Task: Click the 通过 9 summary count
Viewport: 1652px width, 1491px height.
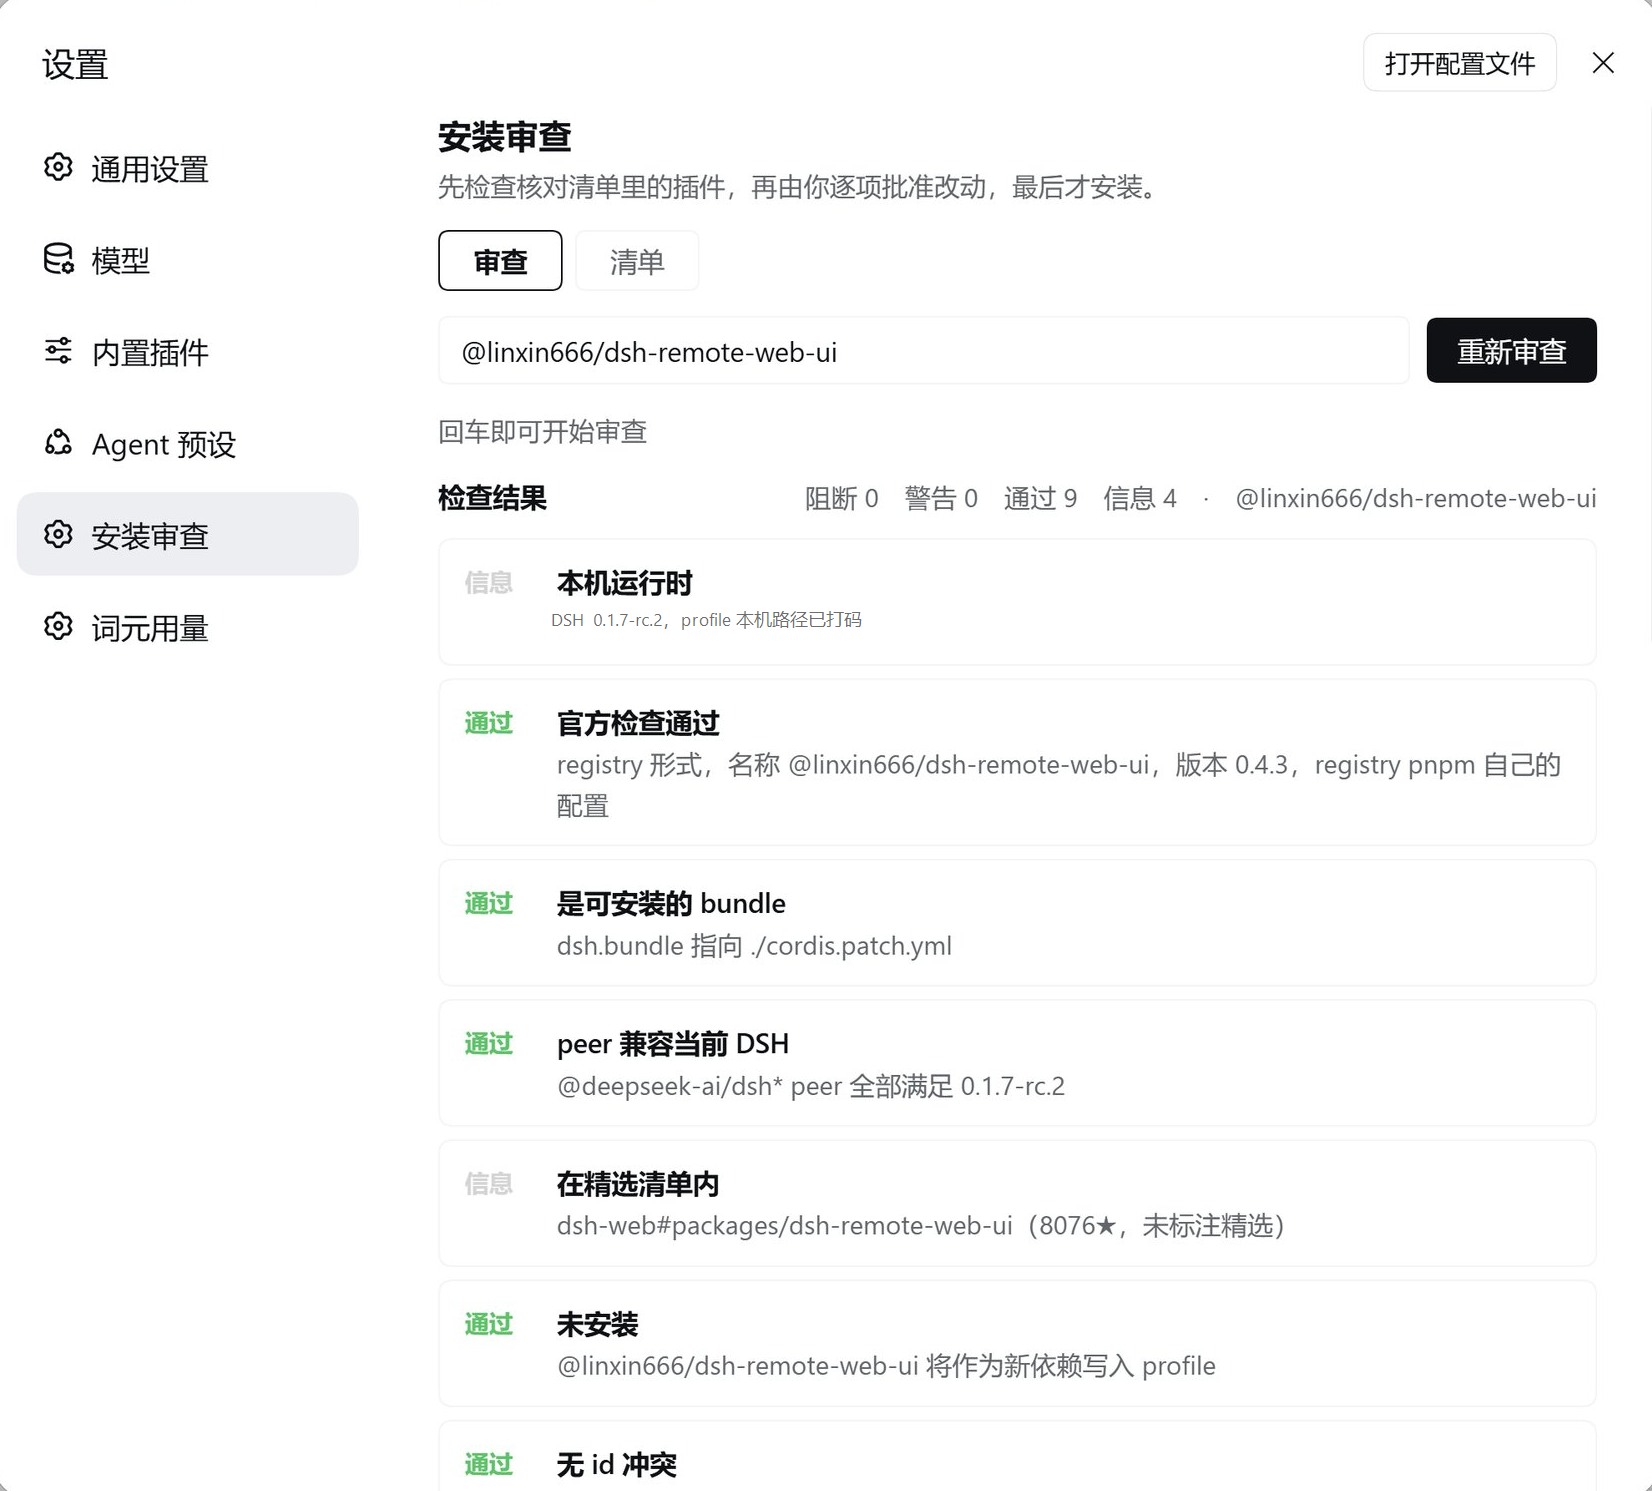Action: 1040,498
